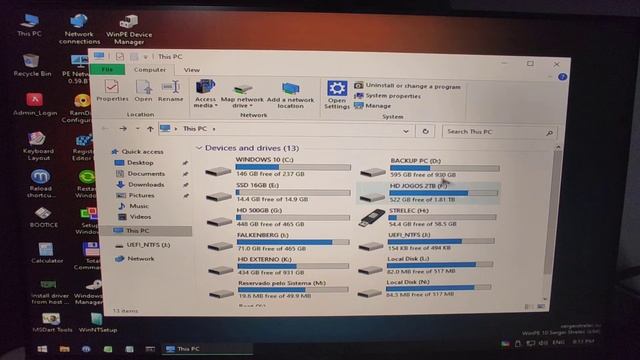Go up one folder level arrow
The width and height of the screenshot is (640, 360).
[x=150, y=129]
